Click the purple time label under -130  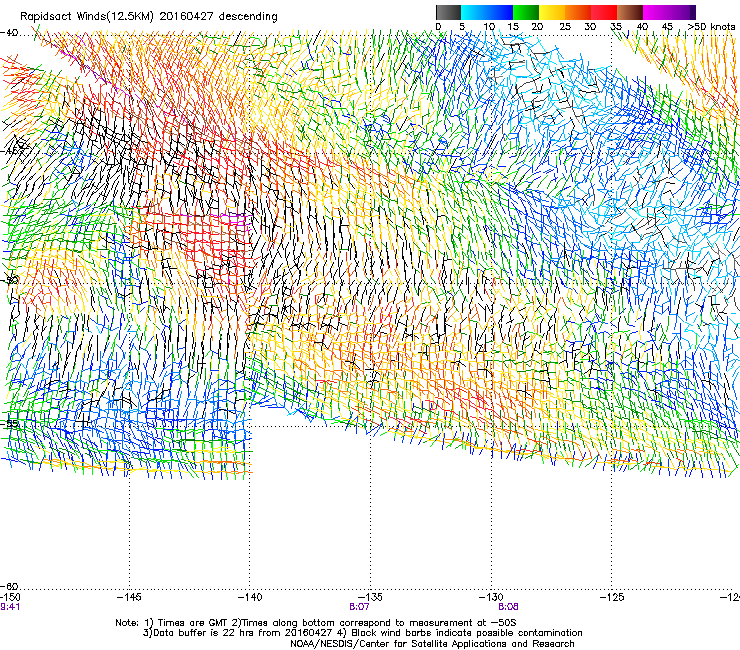(x=508, y=607)
